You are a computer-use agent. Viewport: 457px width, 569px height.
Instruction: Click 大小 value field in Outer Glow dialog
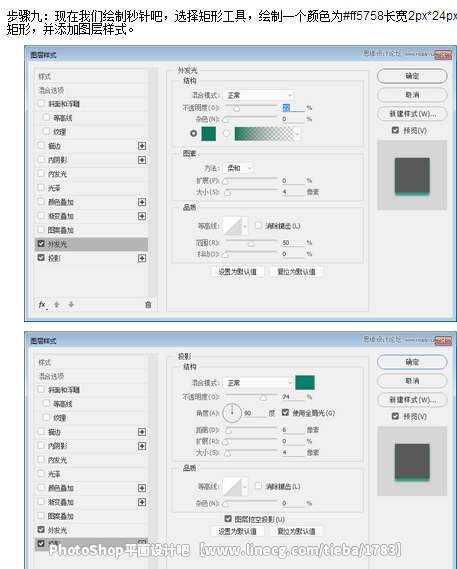coord(293,192)
